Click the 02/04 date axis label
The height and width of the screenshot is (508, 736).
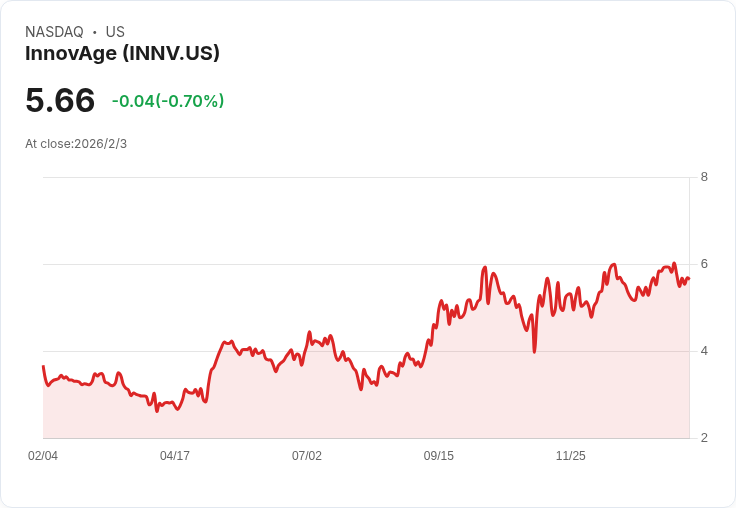coord(43,456)
